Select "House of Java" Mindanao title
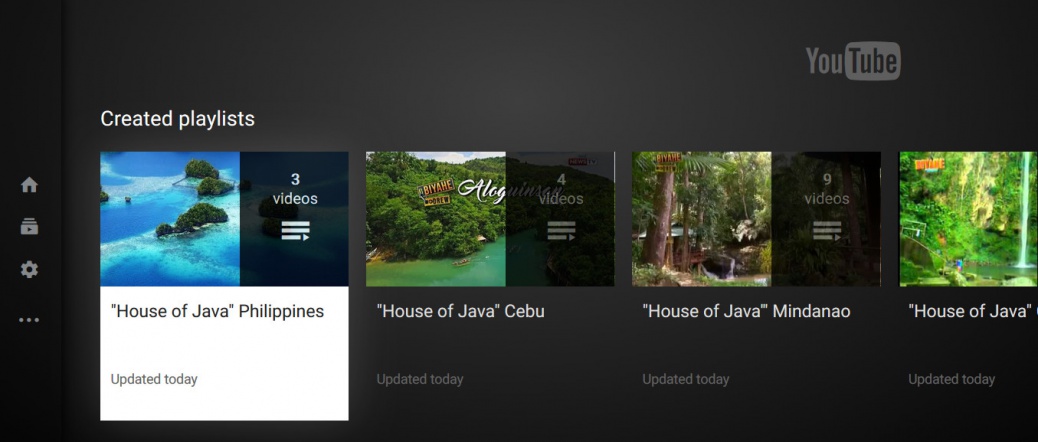This screenshot has width=1038, height=442. pyautogui.click(x=746, y=312)
